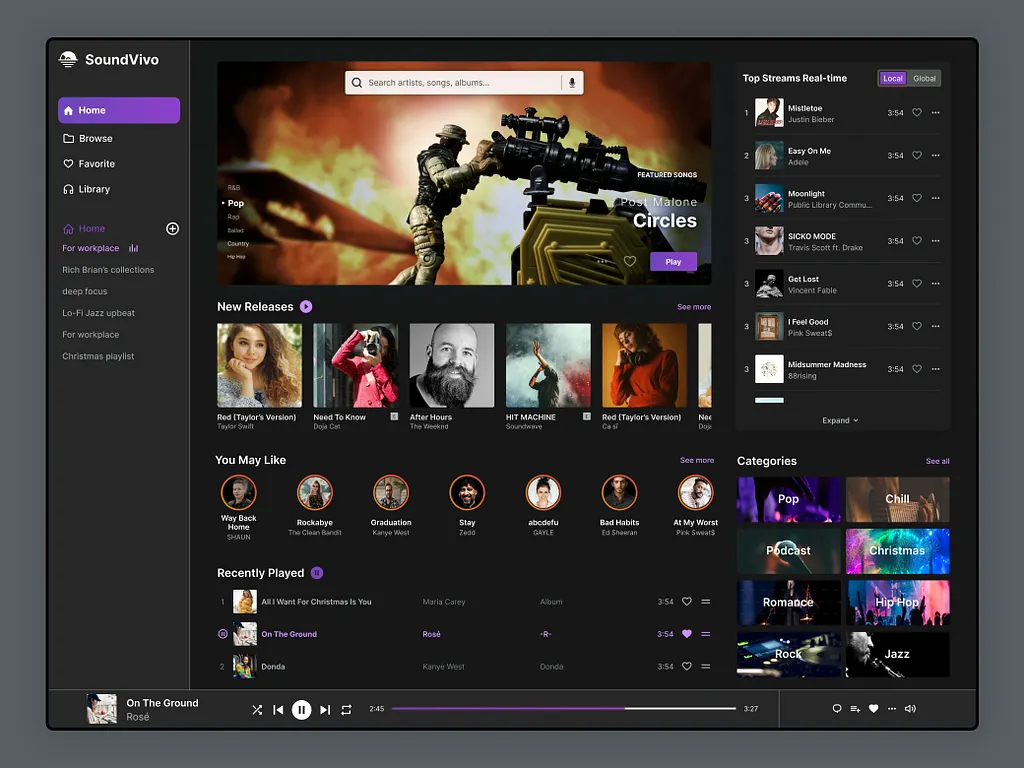Pause the currently playing song
The height and width of the screenshot is (768, 1024).
[301, 710]
